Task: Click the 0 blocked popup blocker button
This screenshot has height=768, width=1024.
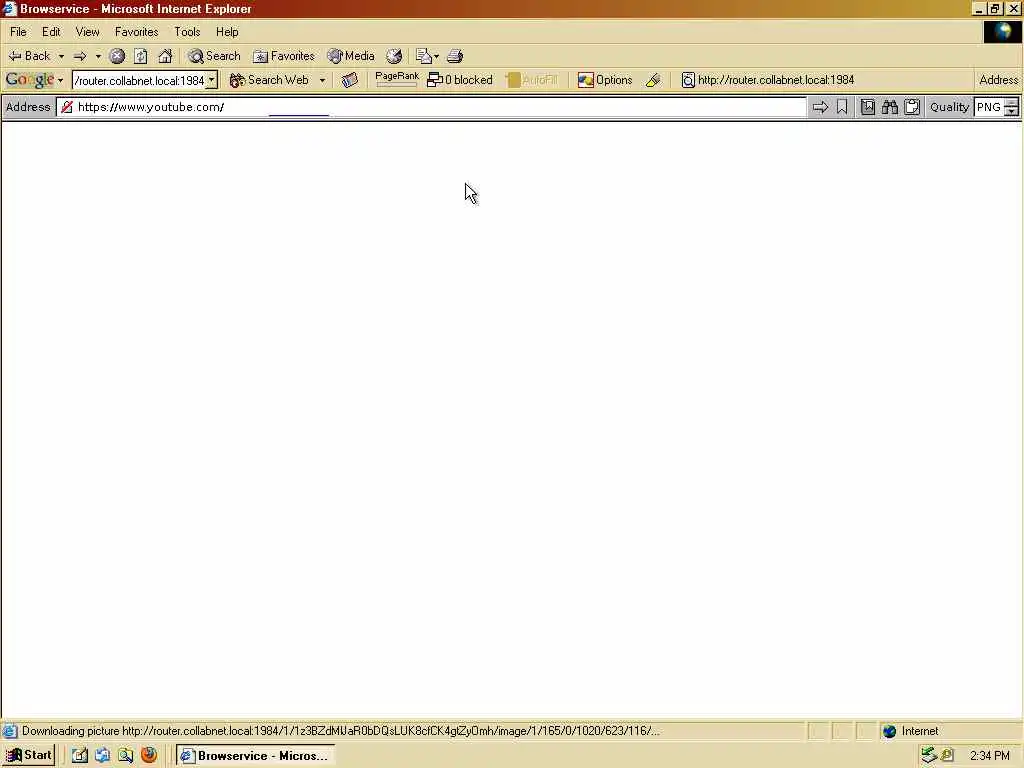Action: pyautogui.click(x=460, y=80)
